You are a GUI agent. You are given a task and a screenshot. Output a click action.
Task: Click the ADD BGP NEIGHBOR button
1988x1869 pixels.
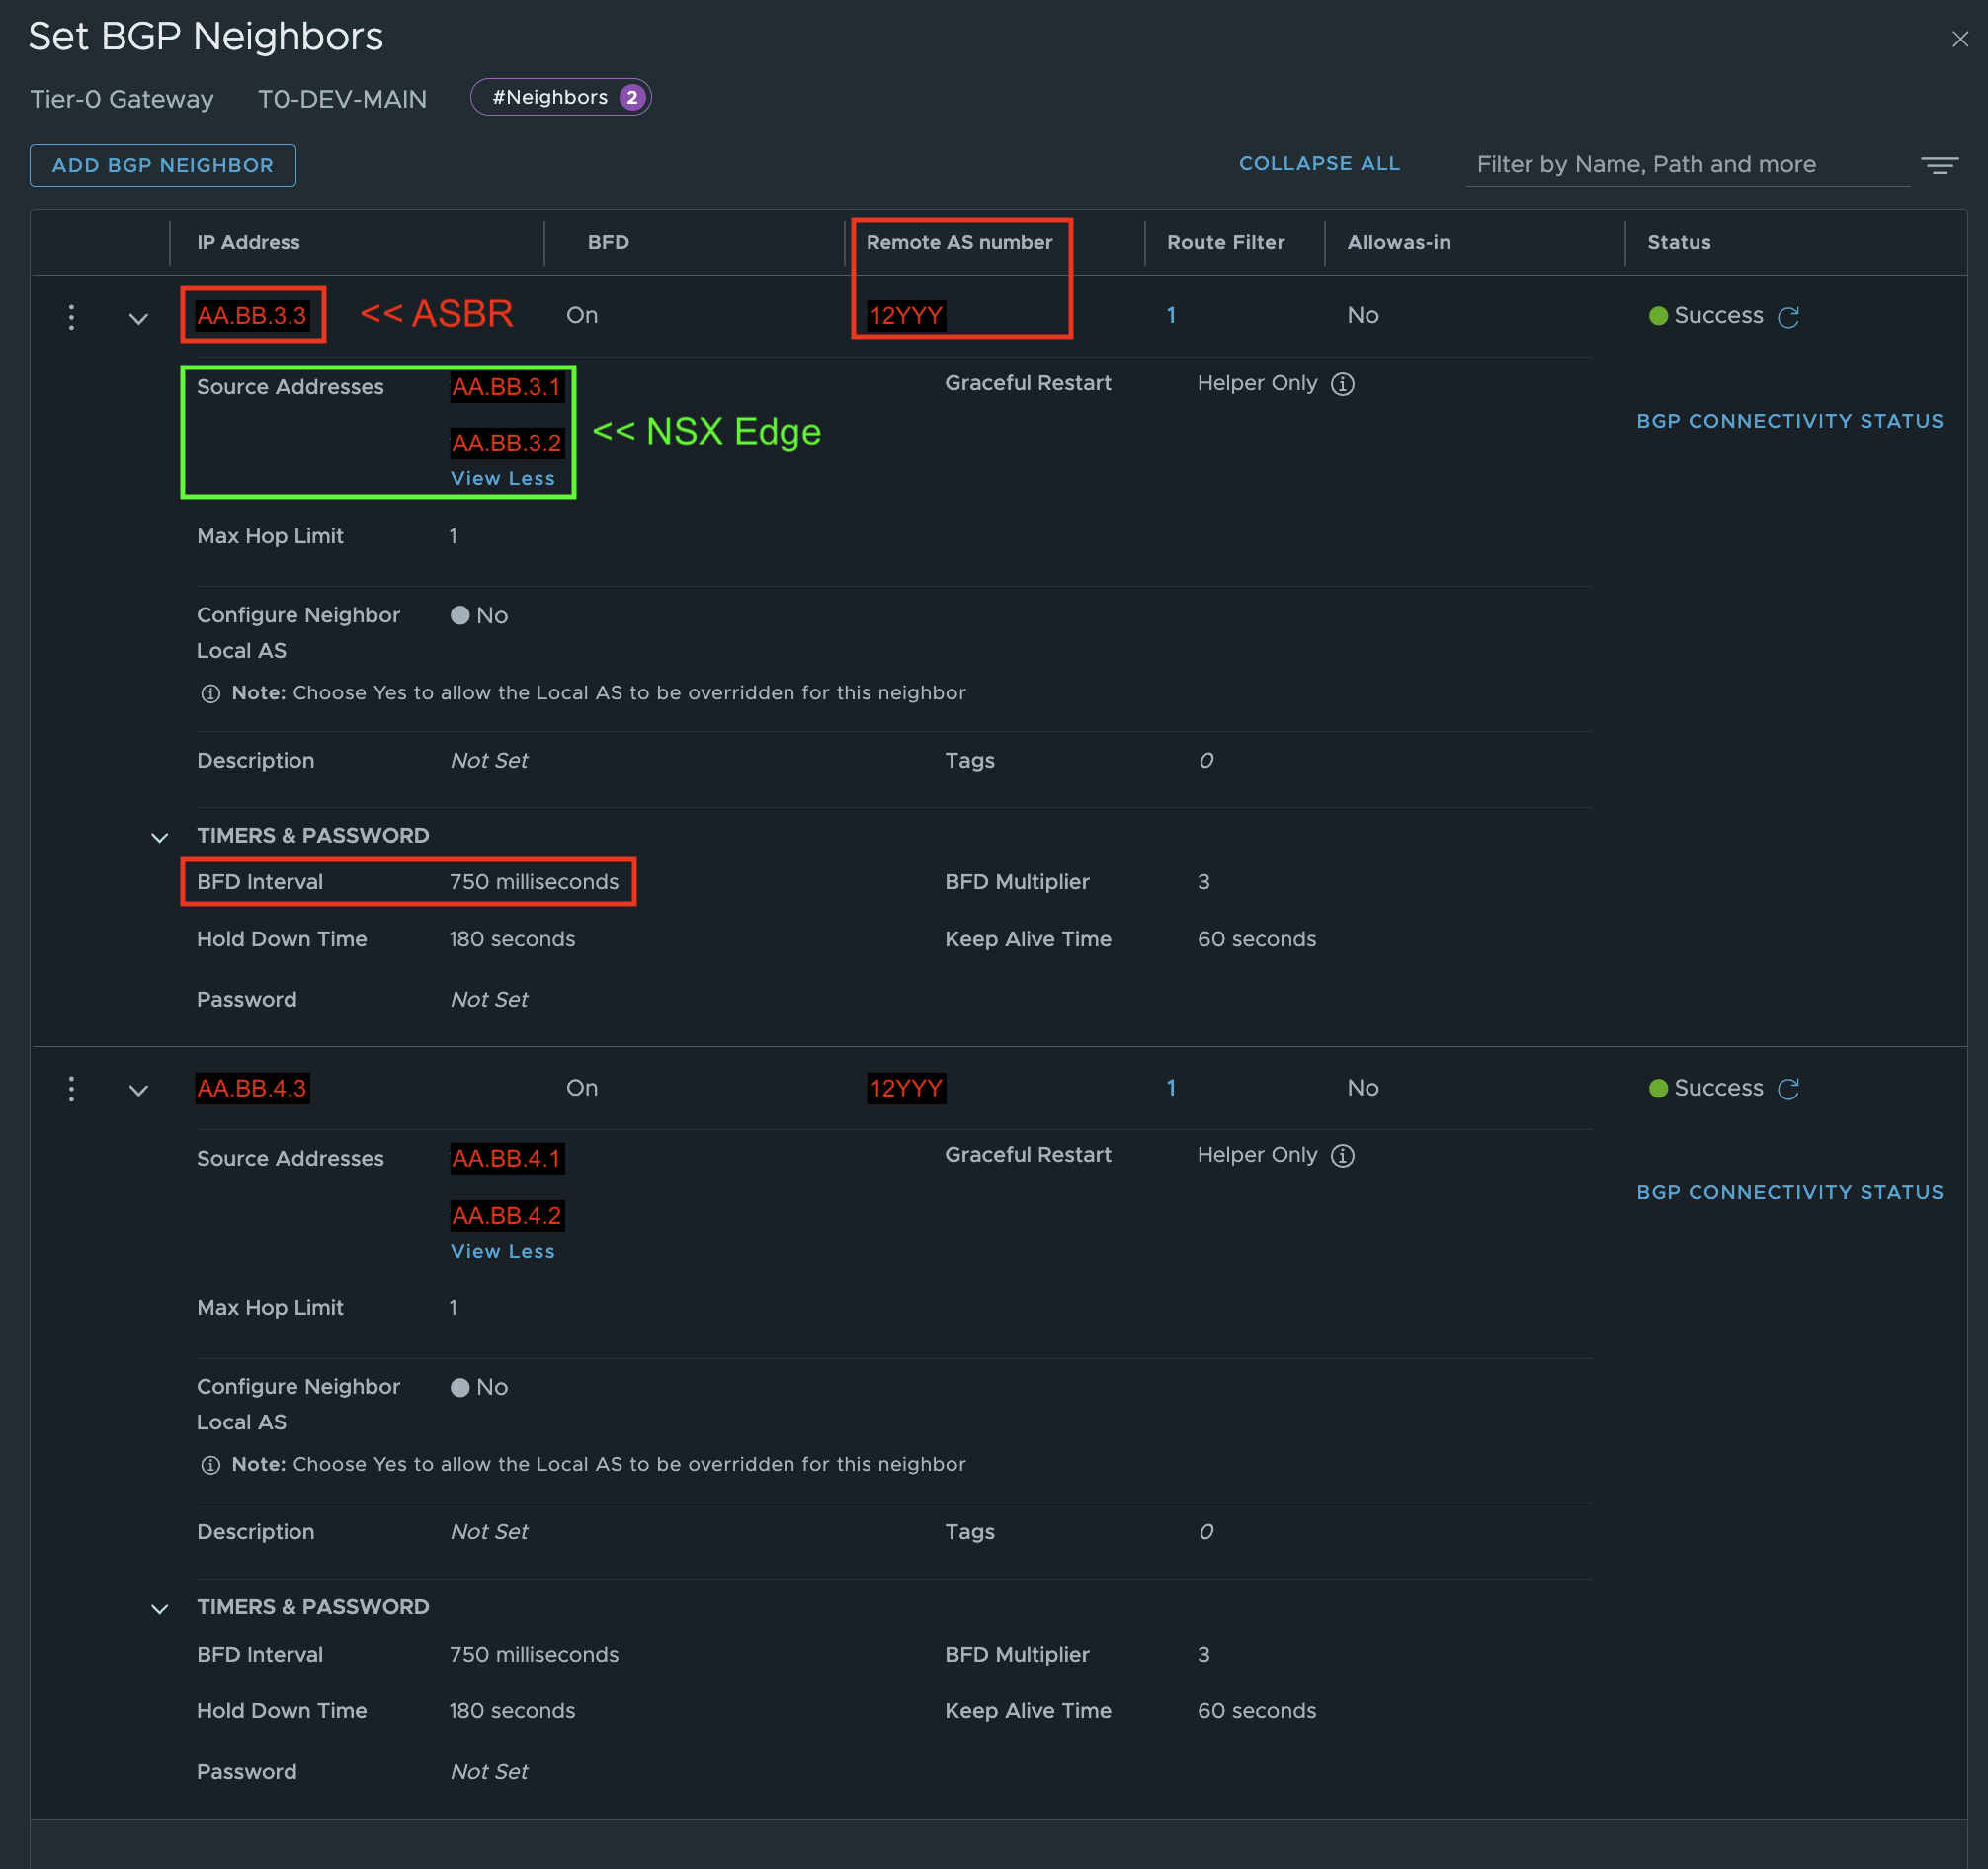click(163, 165)
